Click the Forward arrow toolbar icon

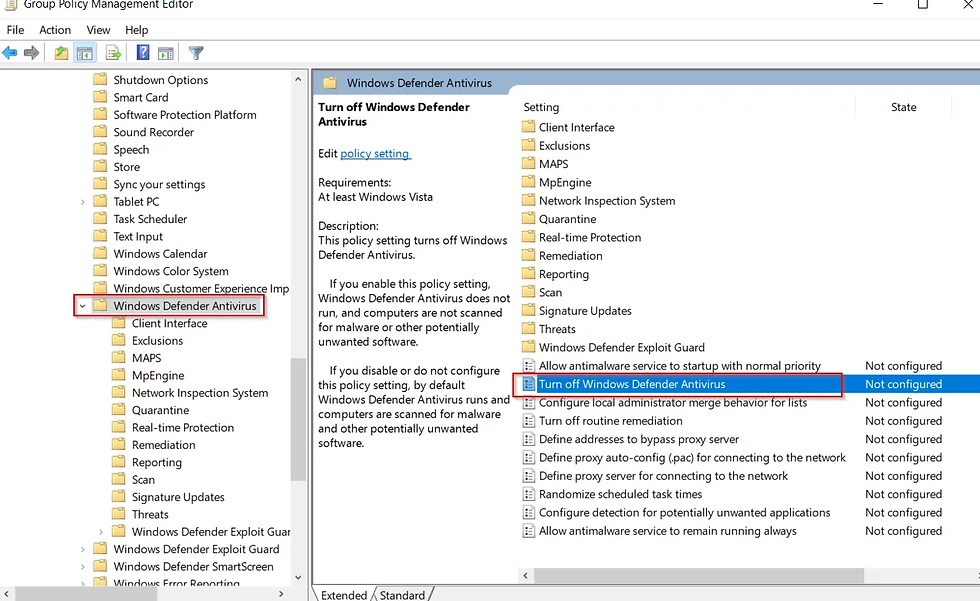tap(31, 53)
